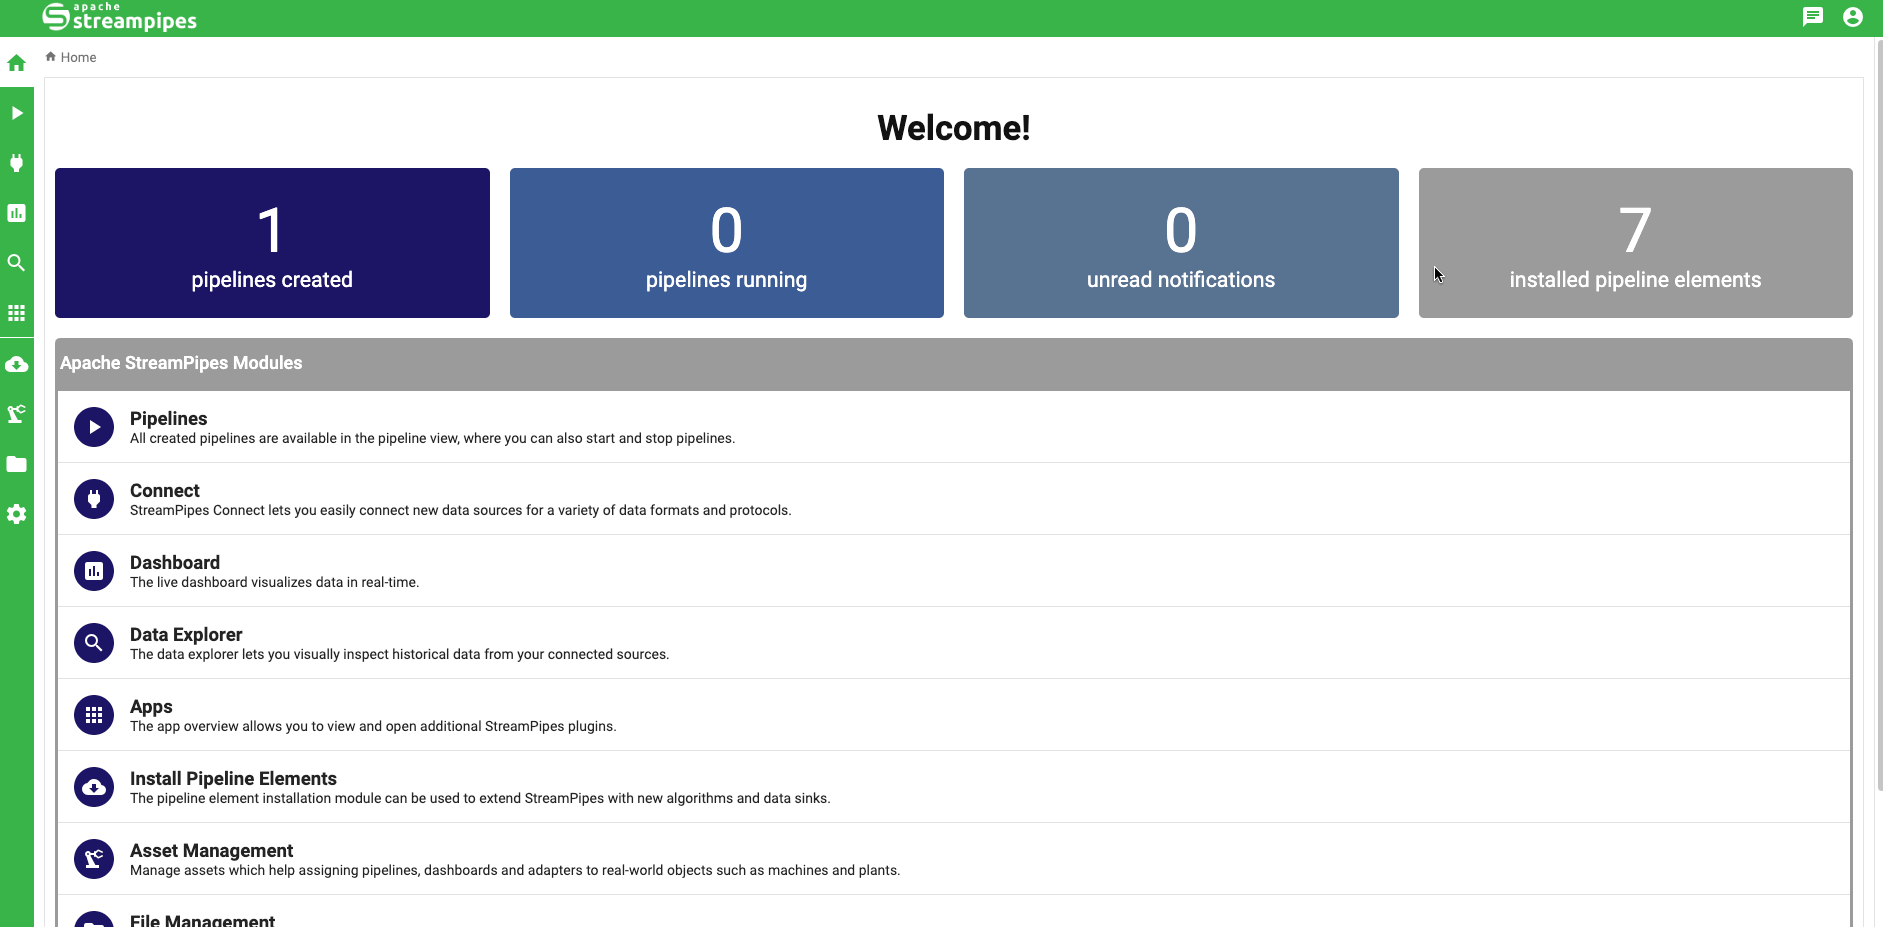Select the unread notifications tile

pyautogui.click(x=1180, y=243)
